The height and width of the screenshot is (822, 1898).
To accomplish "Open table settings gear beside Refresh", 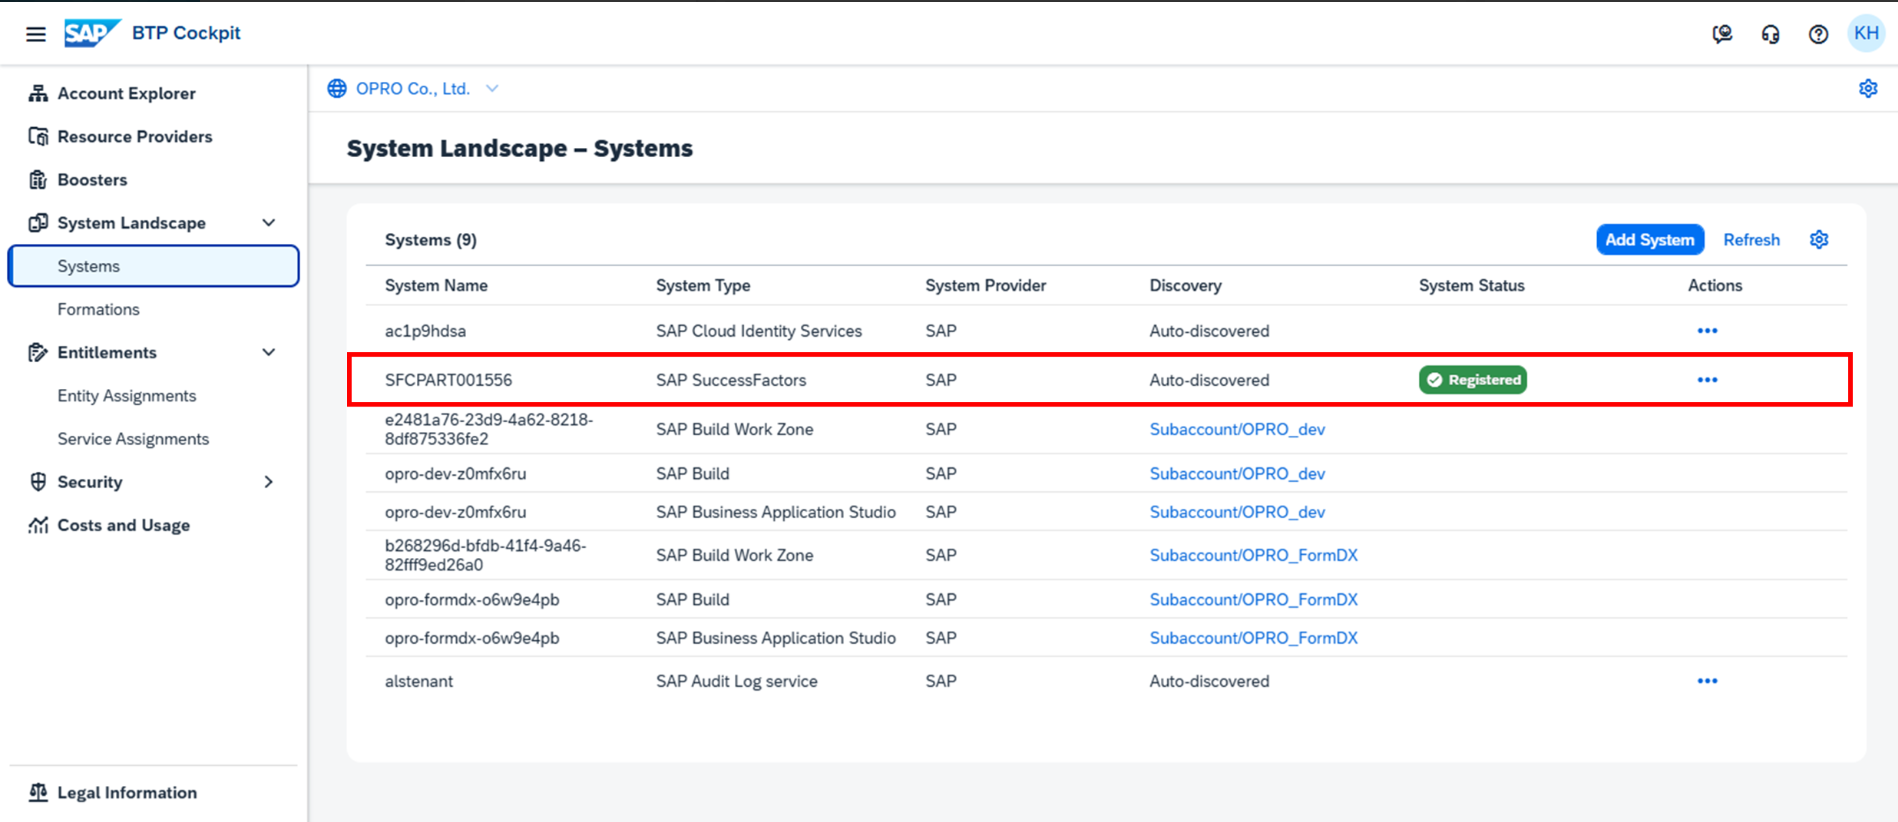I will (x=1819, y=240).
